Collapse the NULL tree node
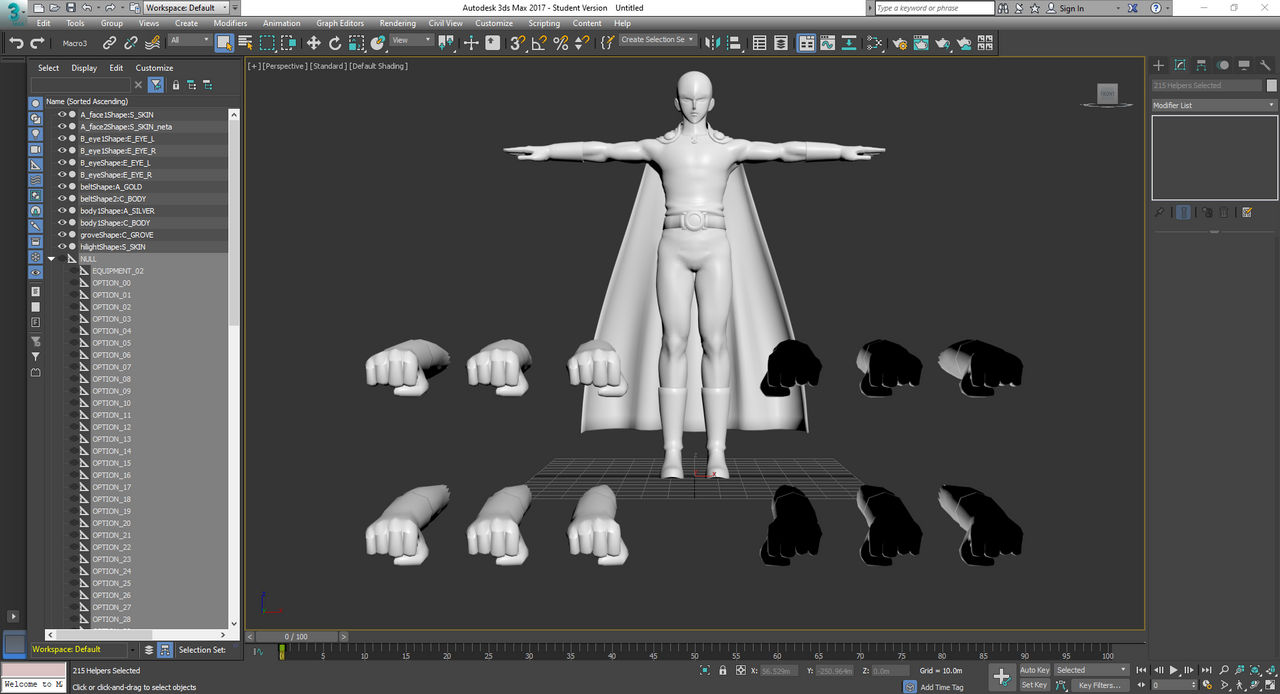The image size is (1280, 694). pos(51,259)
